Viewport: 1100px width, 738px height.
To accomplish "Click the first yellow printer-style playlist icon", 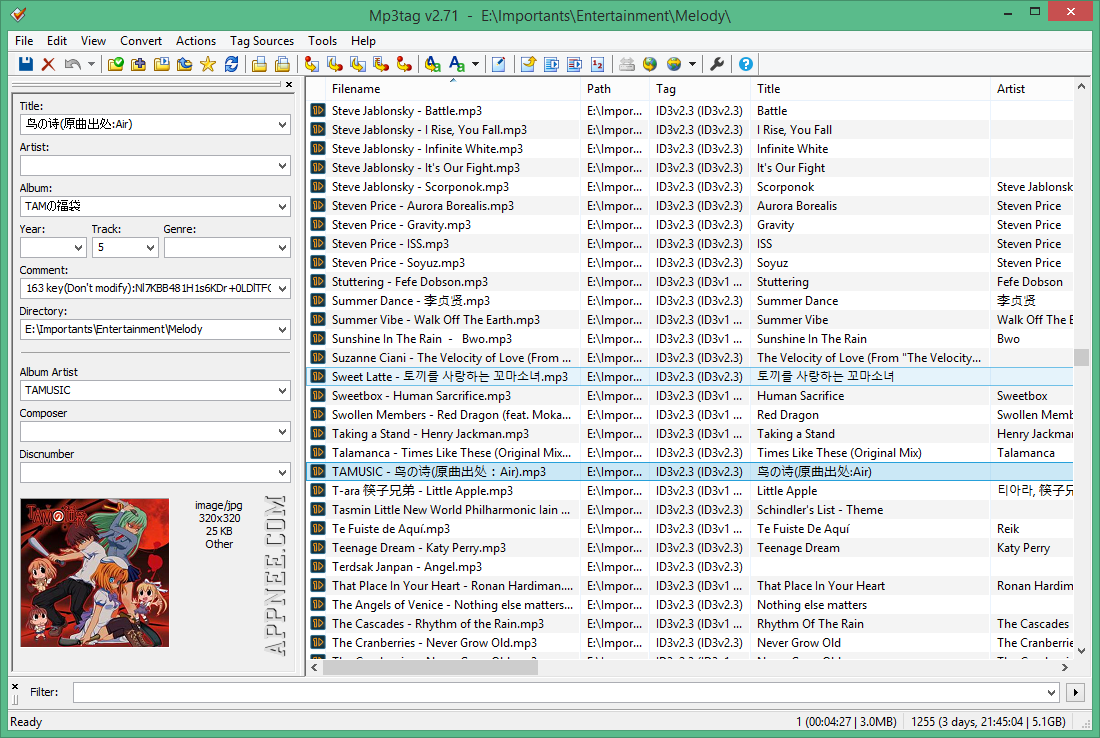I will 260,64.
